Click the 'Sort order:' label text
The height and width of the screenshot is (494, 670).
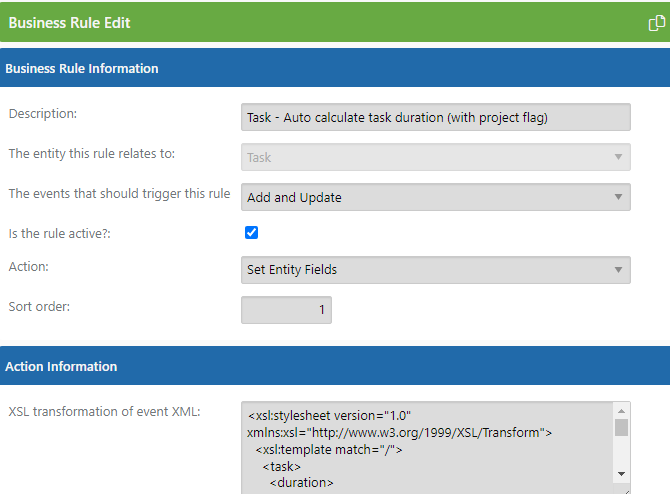pyautogui.click(x=39, y=306)
